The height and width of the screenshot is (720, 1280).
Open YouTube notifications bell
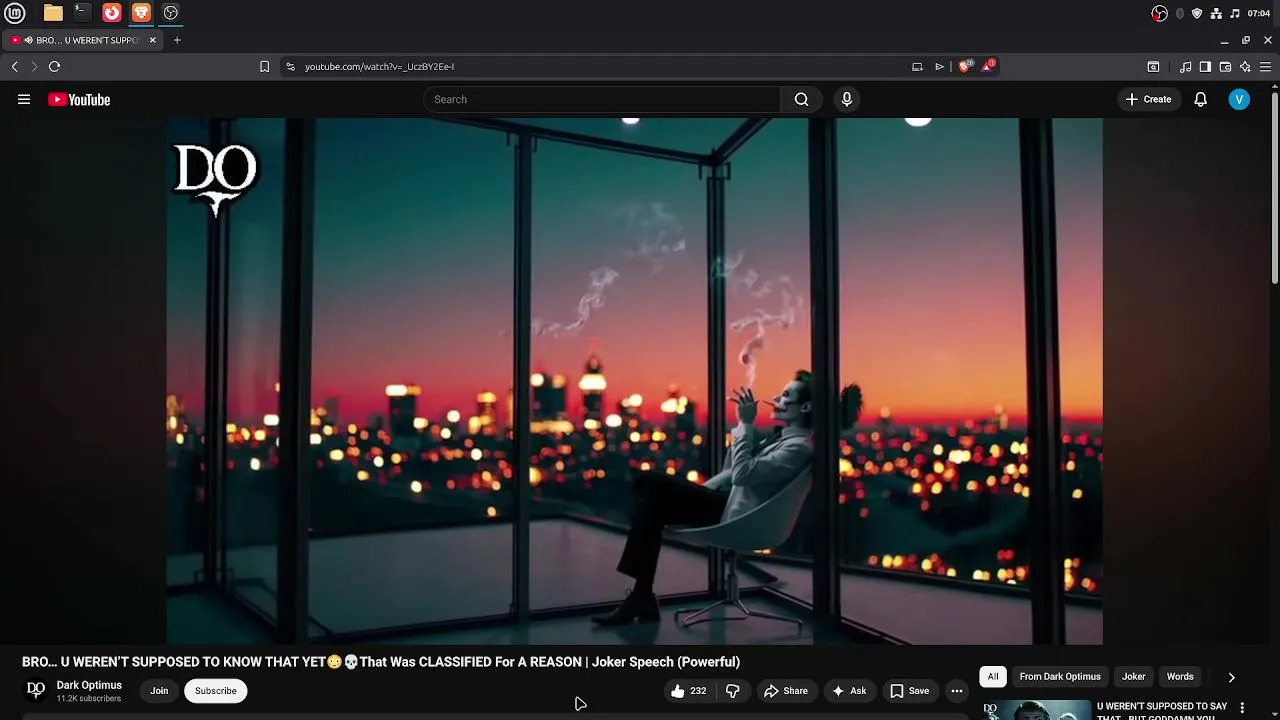click(x=1200, y=99)
